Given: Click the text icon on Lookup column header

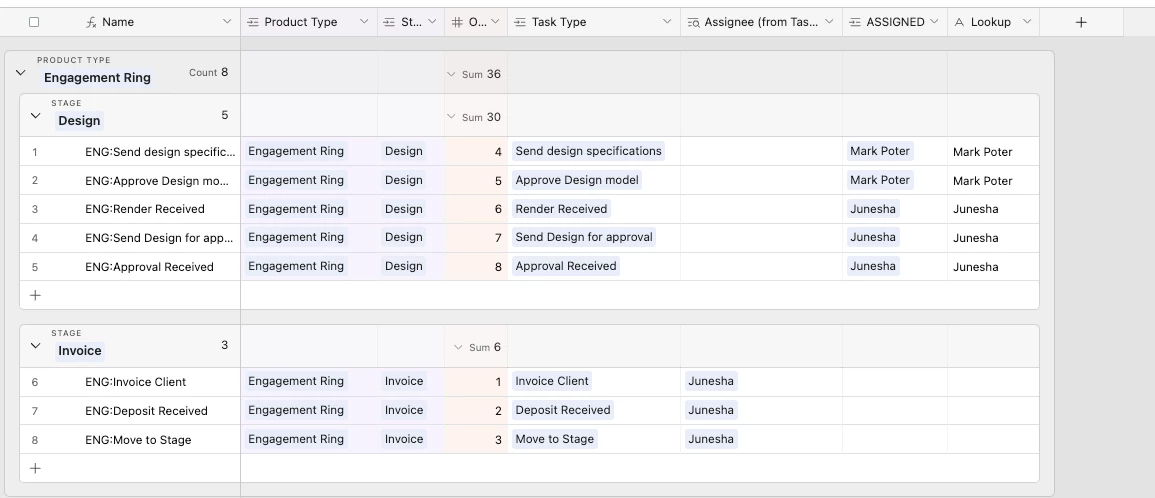Looking at the screenshot, I should 959,22.
